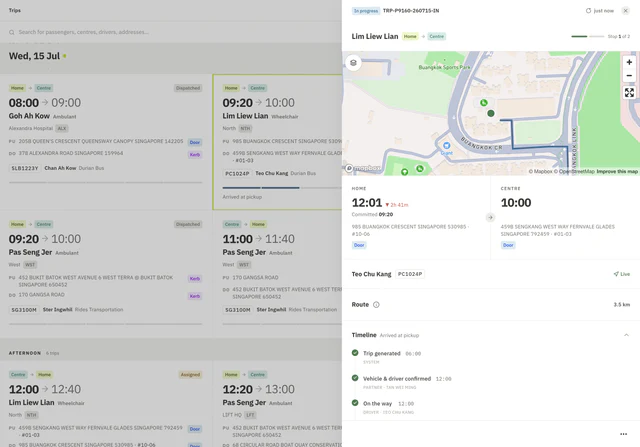Click the Trips page title

click(x=15, y=10)
